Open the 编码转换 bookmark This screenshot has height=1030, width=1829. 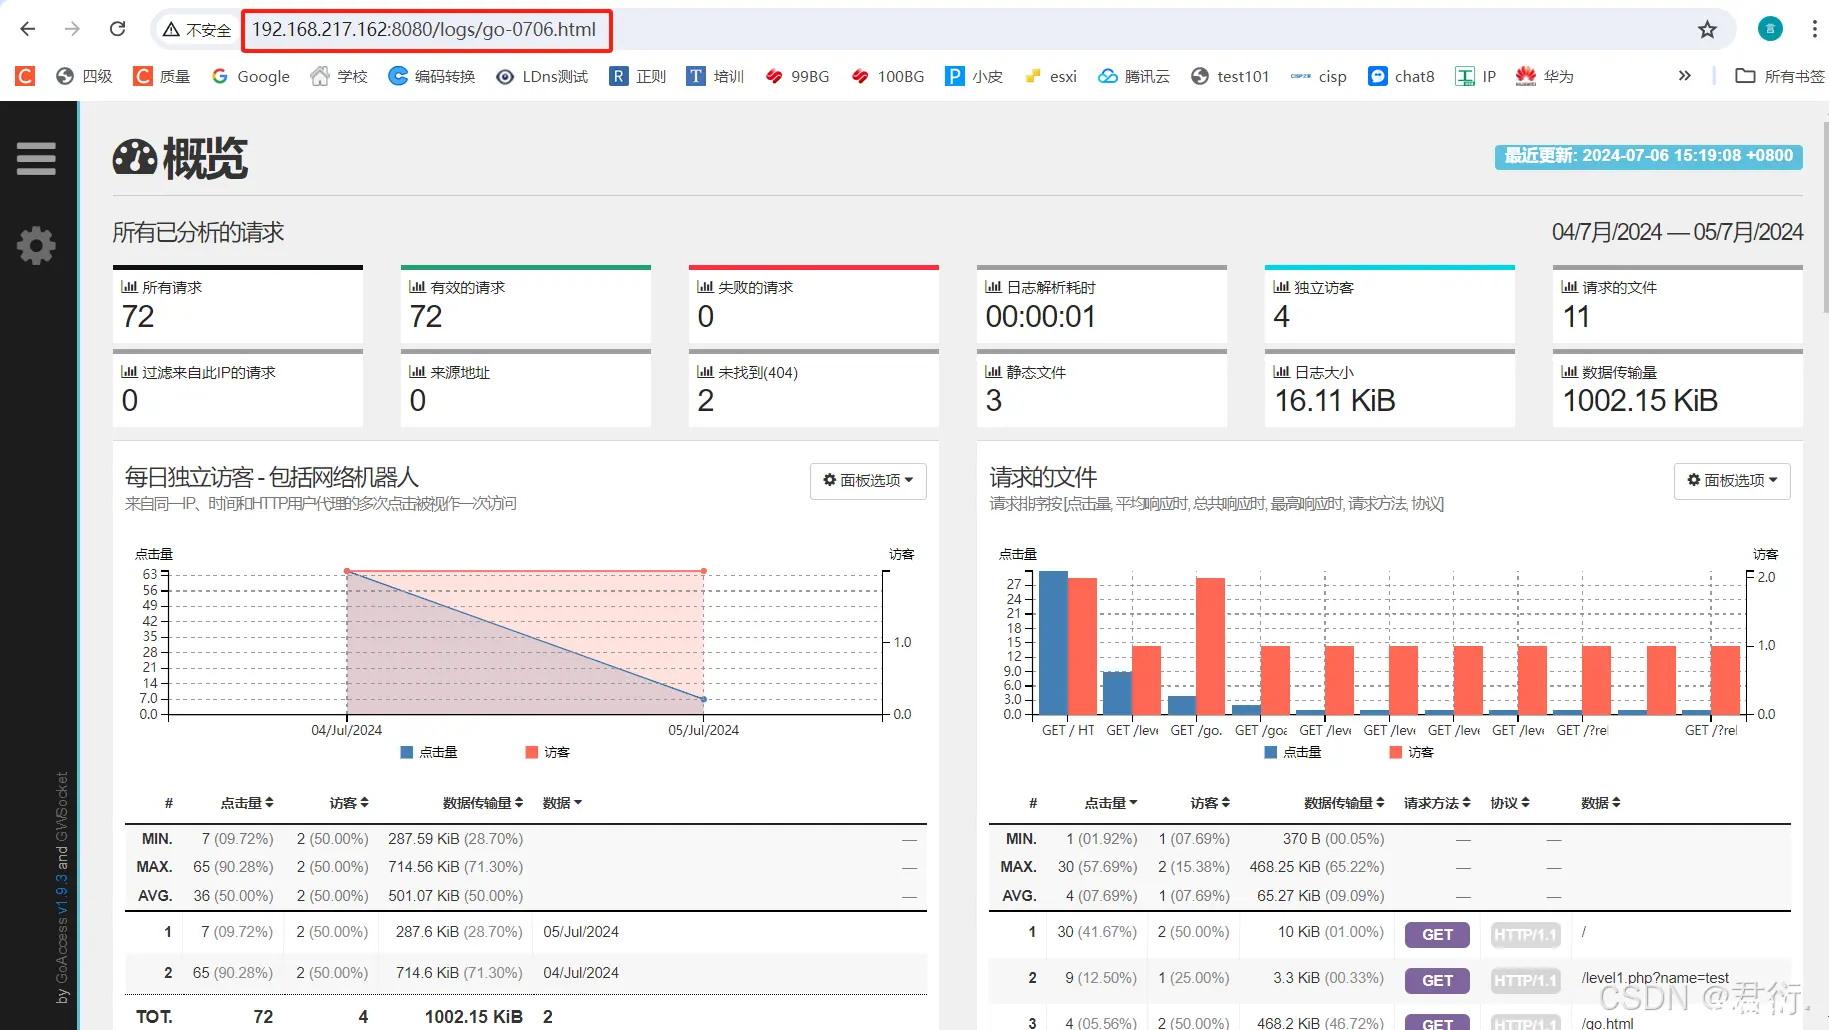(432, 76)
